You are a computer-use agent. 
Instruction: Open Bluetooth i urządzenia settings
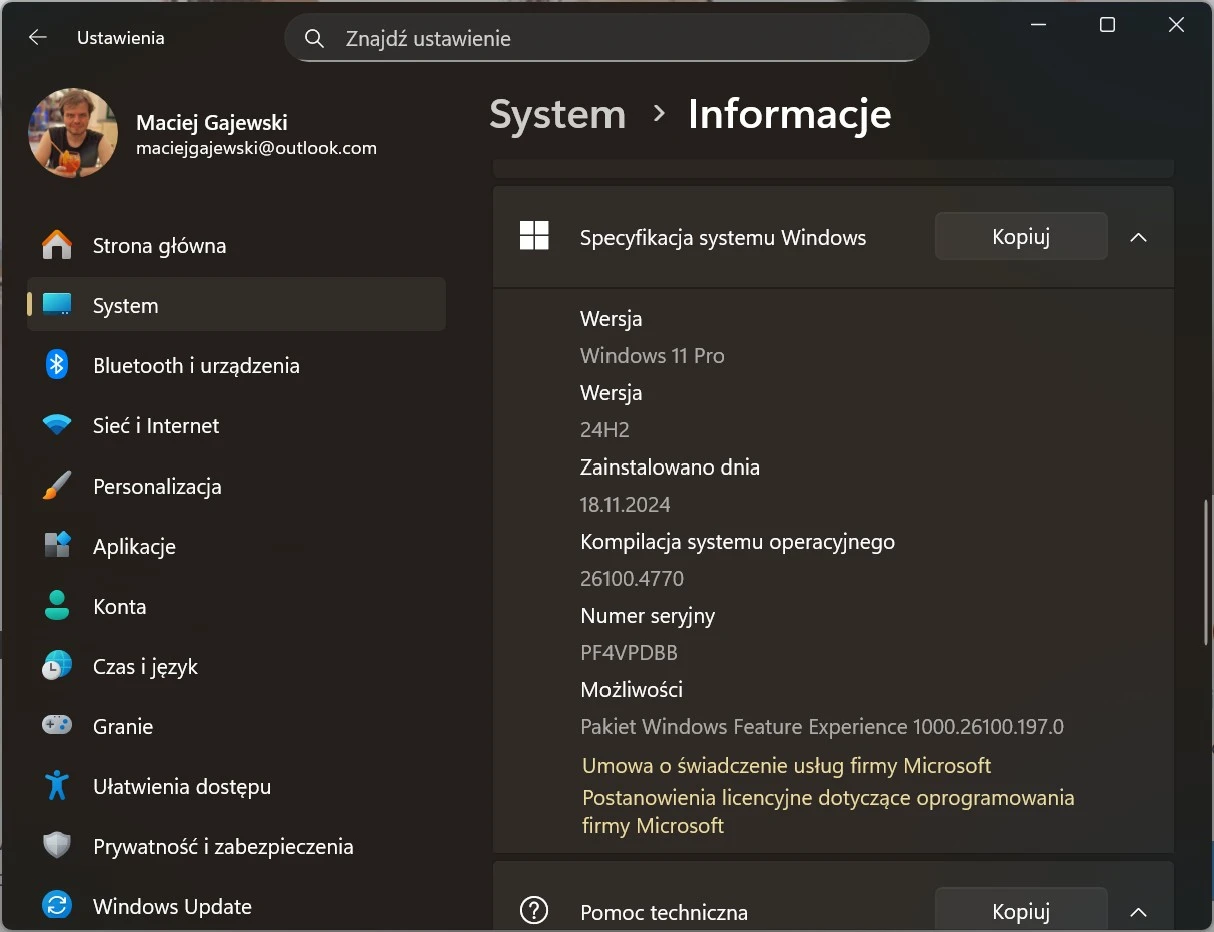click(236, 365)
